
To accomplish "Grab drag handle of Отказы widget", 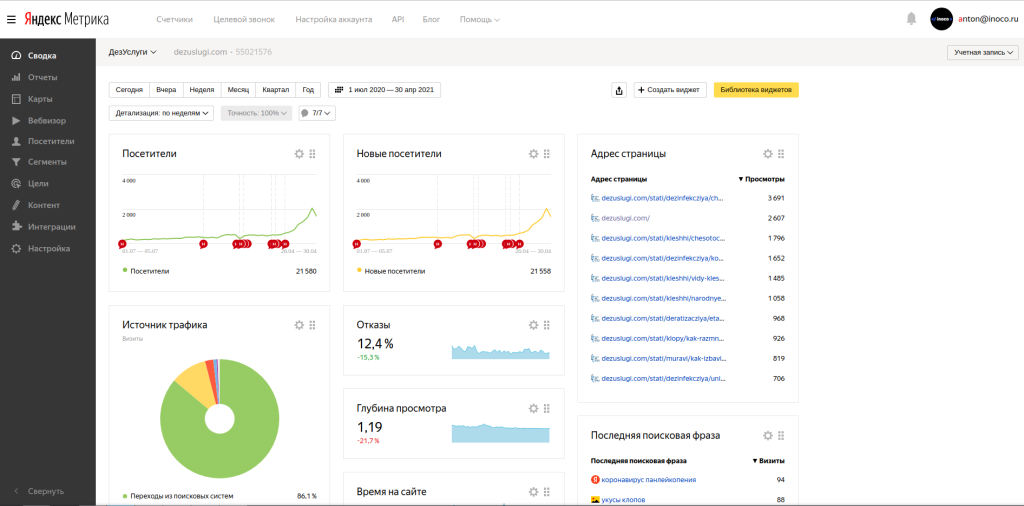I will point(547,325).
